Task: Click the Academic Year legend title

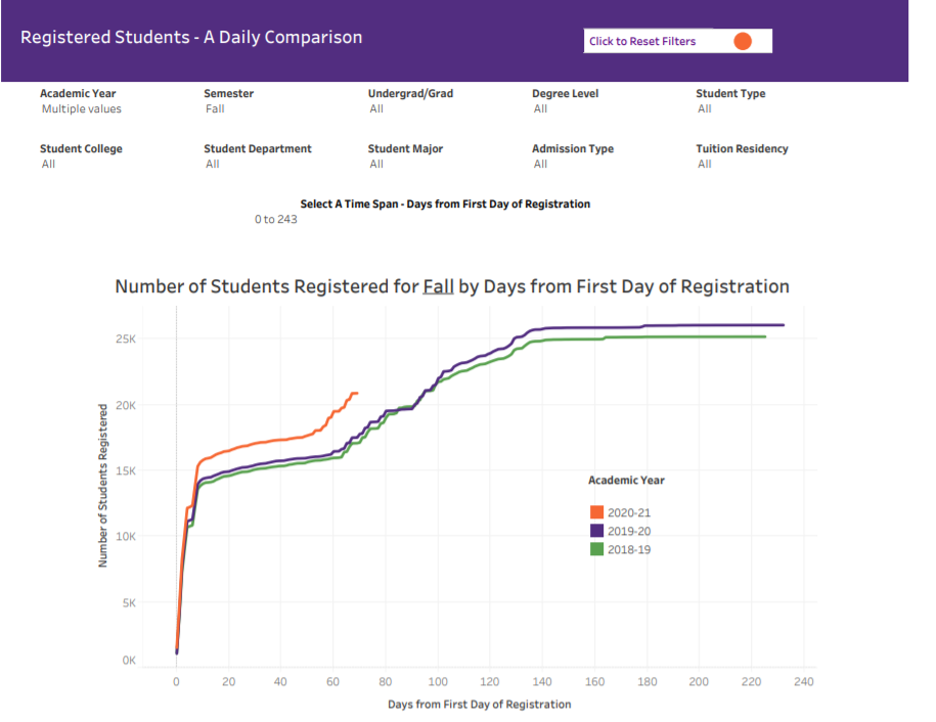Action: pos(626,480)
